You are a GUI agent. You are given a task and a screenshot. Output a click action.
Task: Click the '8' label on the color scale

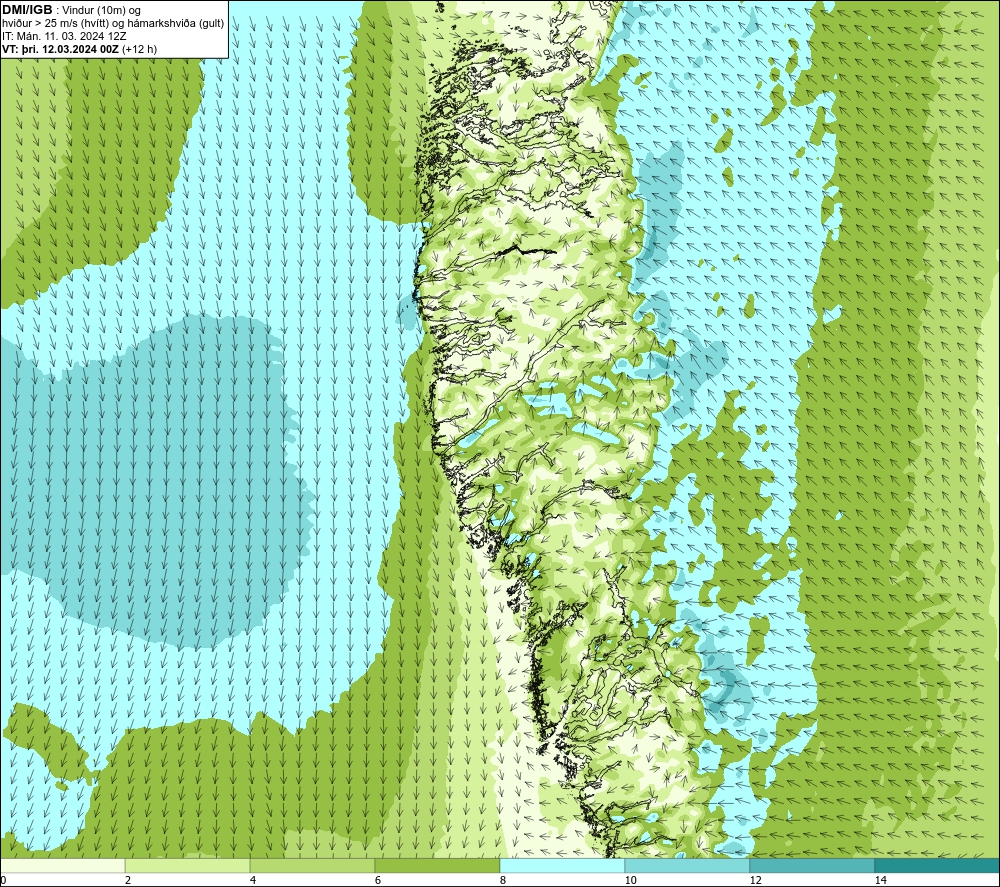point(503,881)
